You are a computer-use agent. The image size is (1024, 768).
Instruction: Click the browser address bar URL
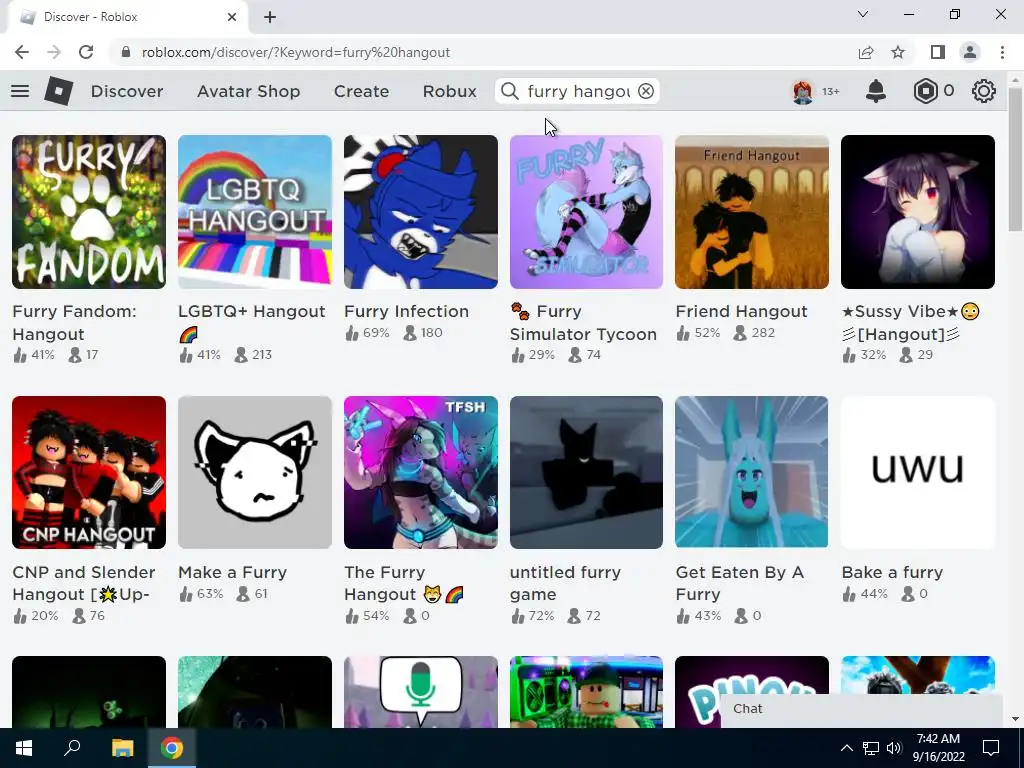[296, 52]
